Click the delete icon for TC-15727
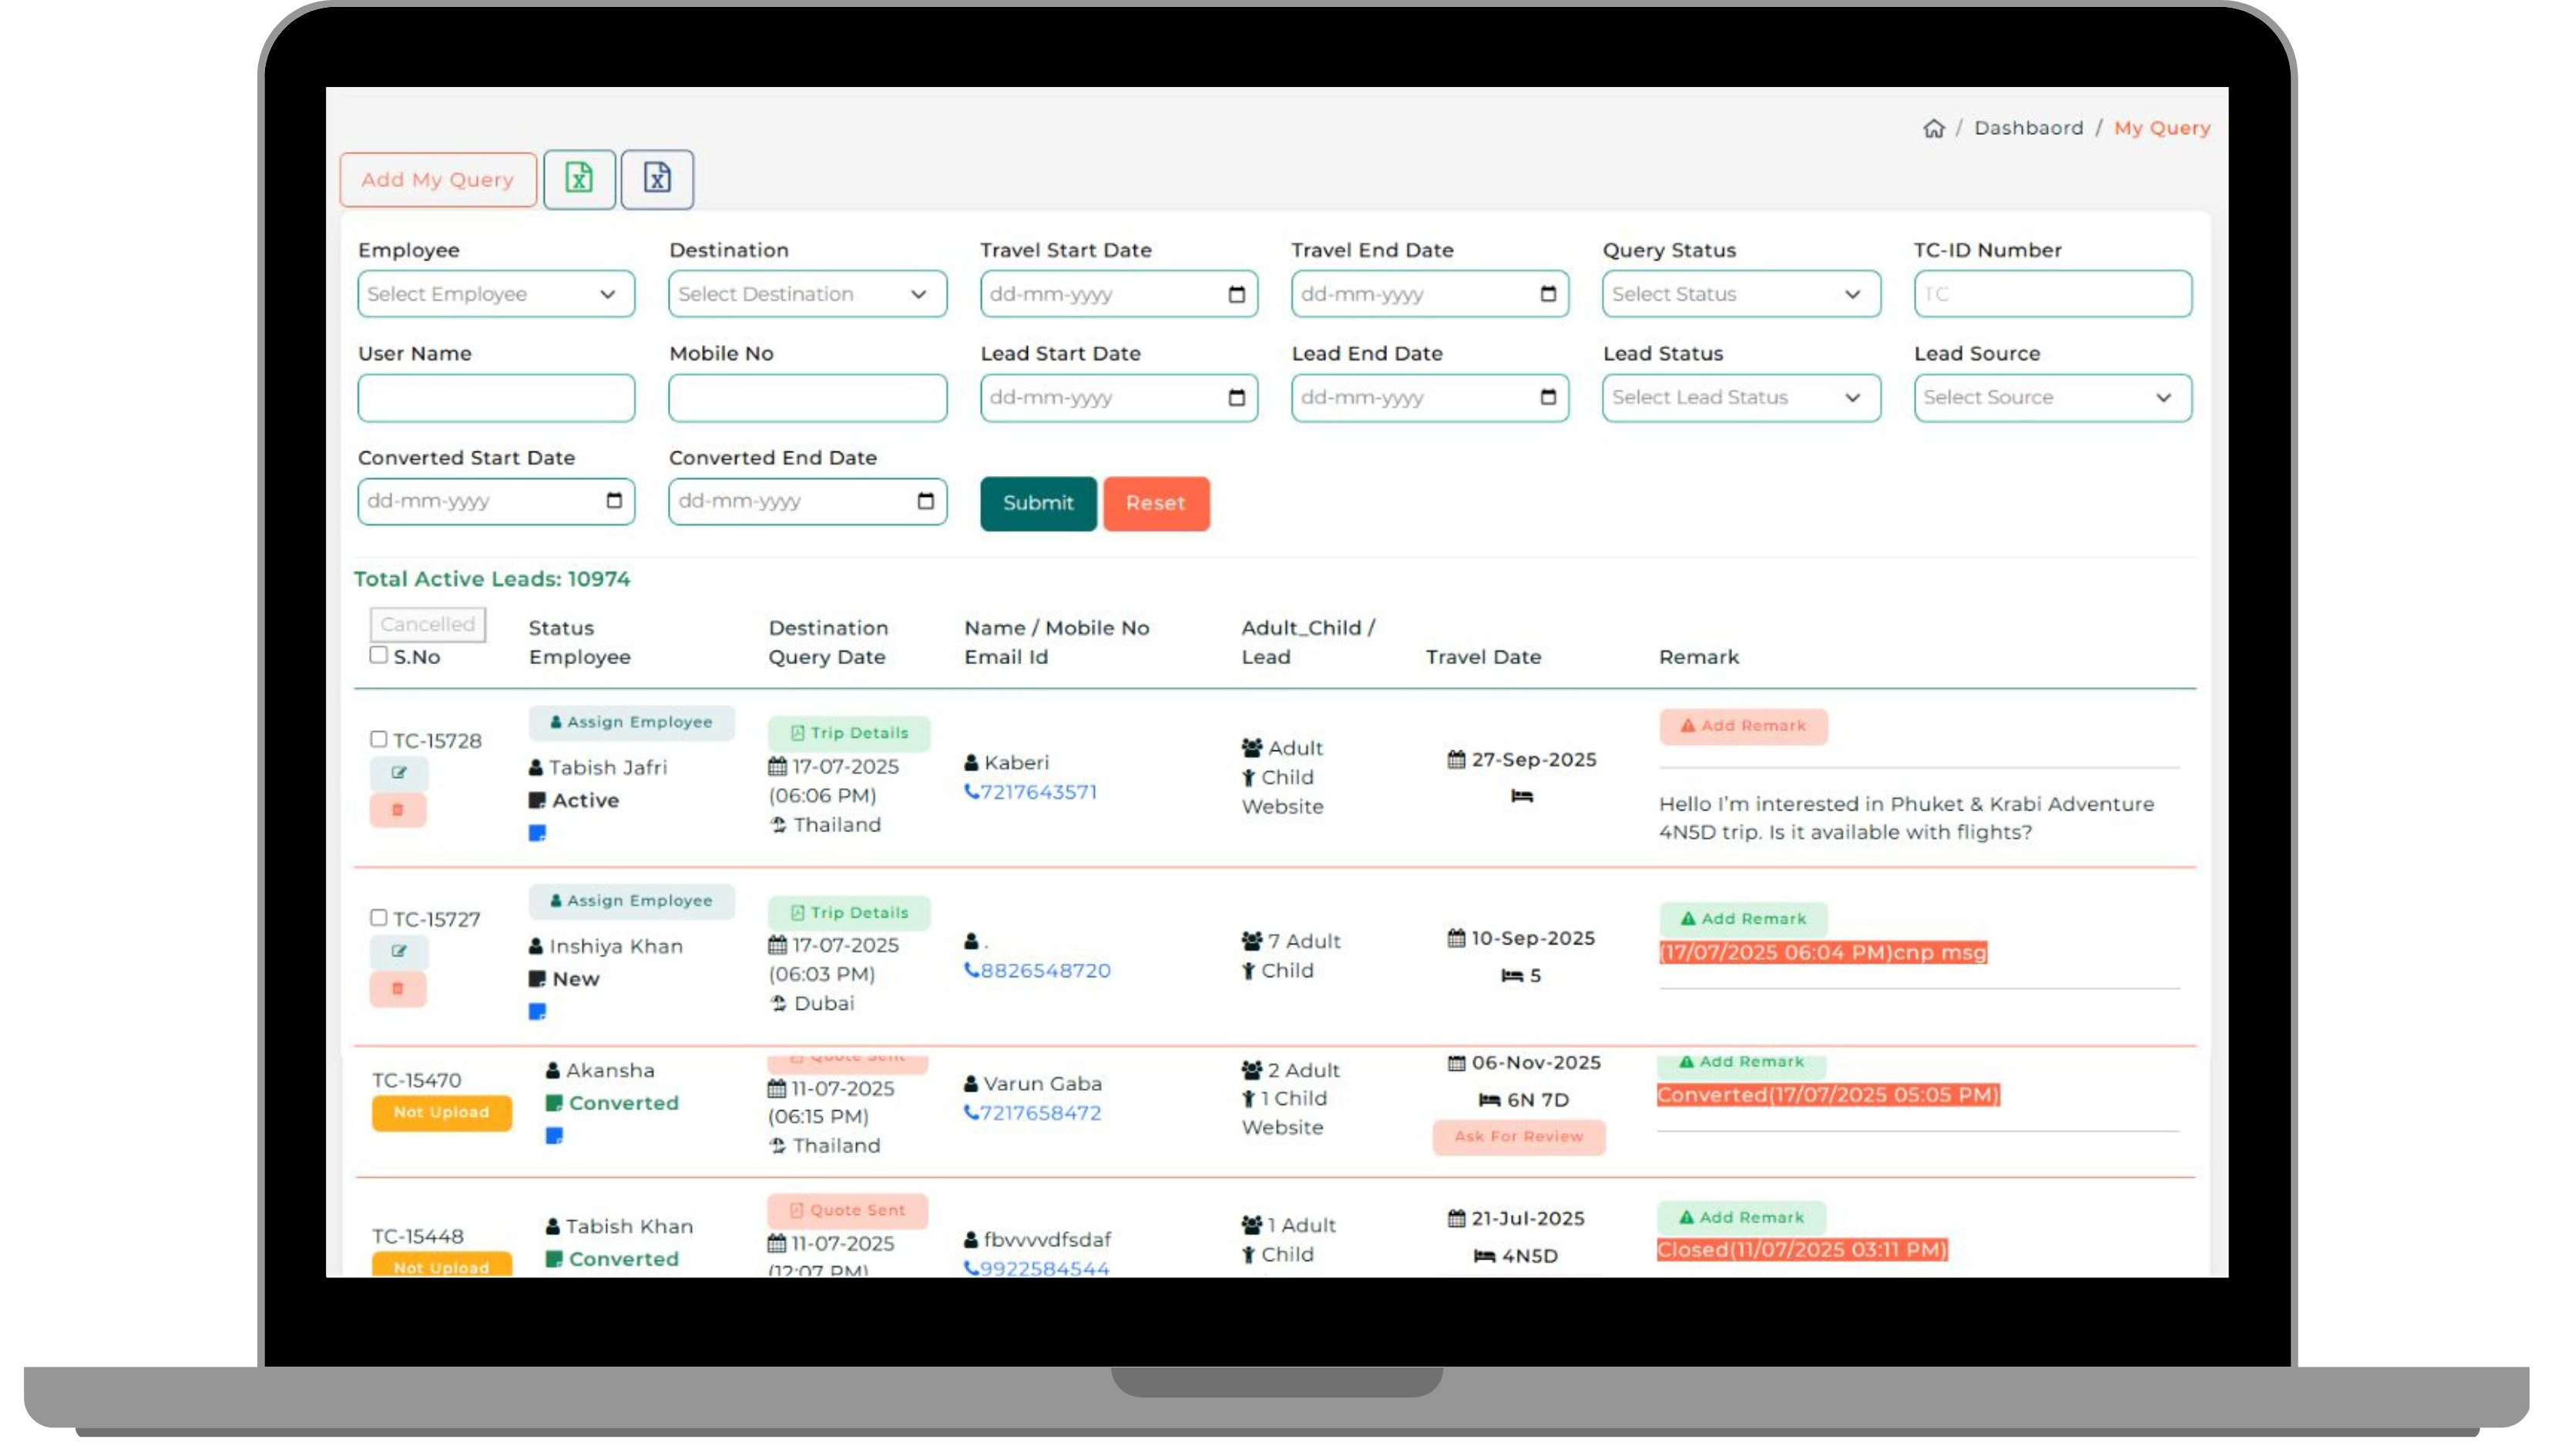The image size is (2555, 1456). (398, 988)
